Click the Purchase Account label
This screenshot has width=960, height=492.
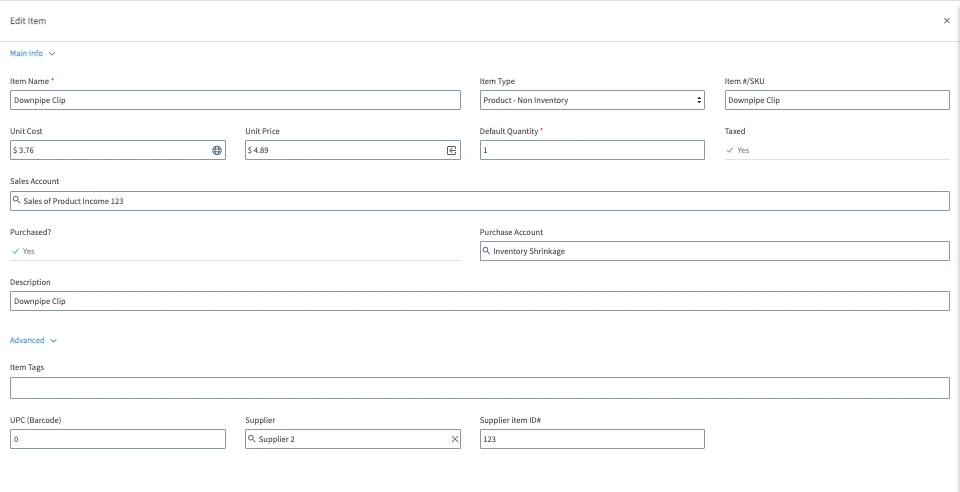(511, 233)
